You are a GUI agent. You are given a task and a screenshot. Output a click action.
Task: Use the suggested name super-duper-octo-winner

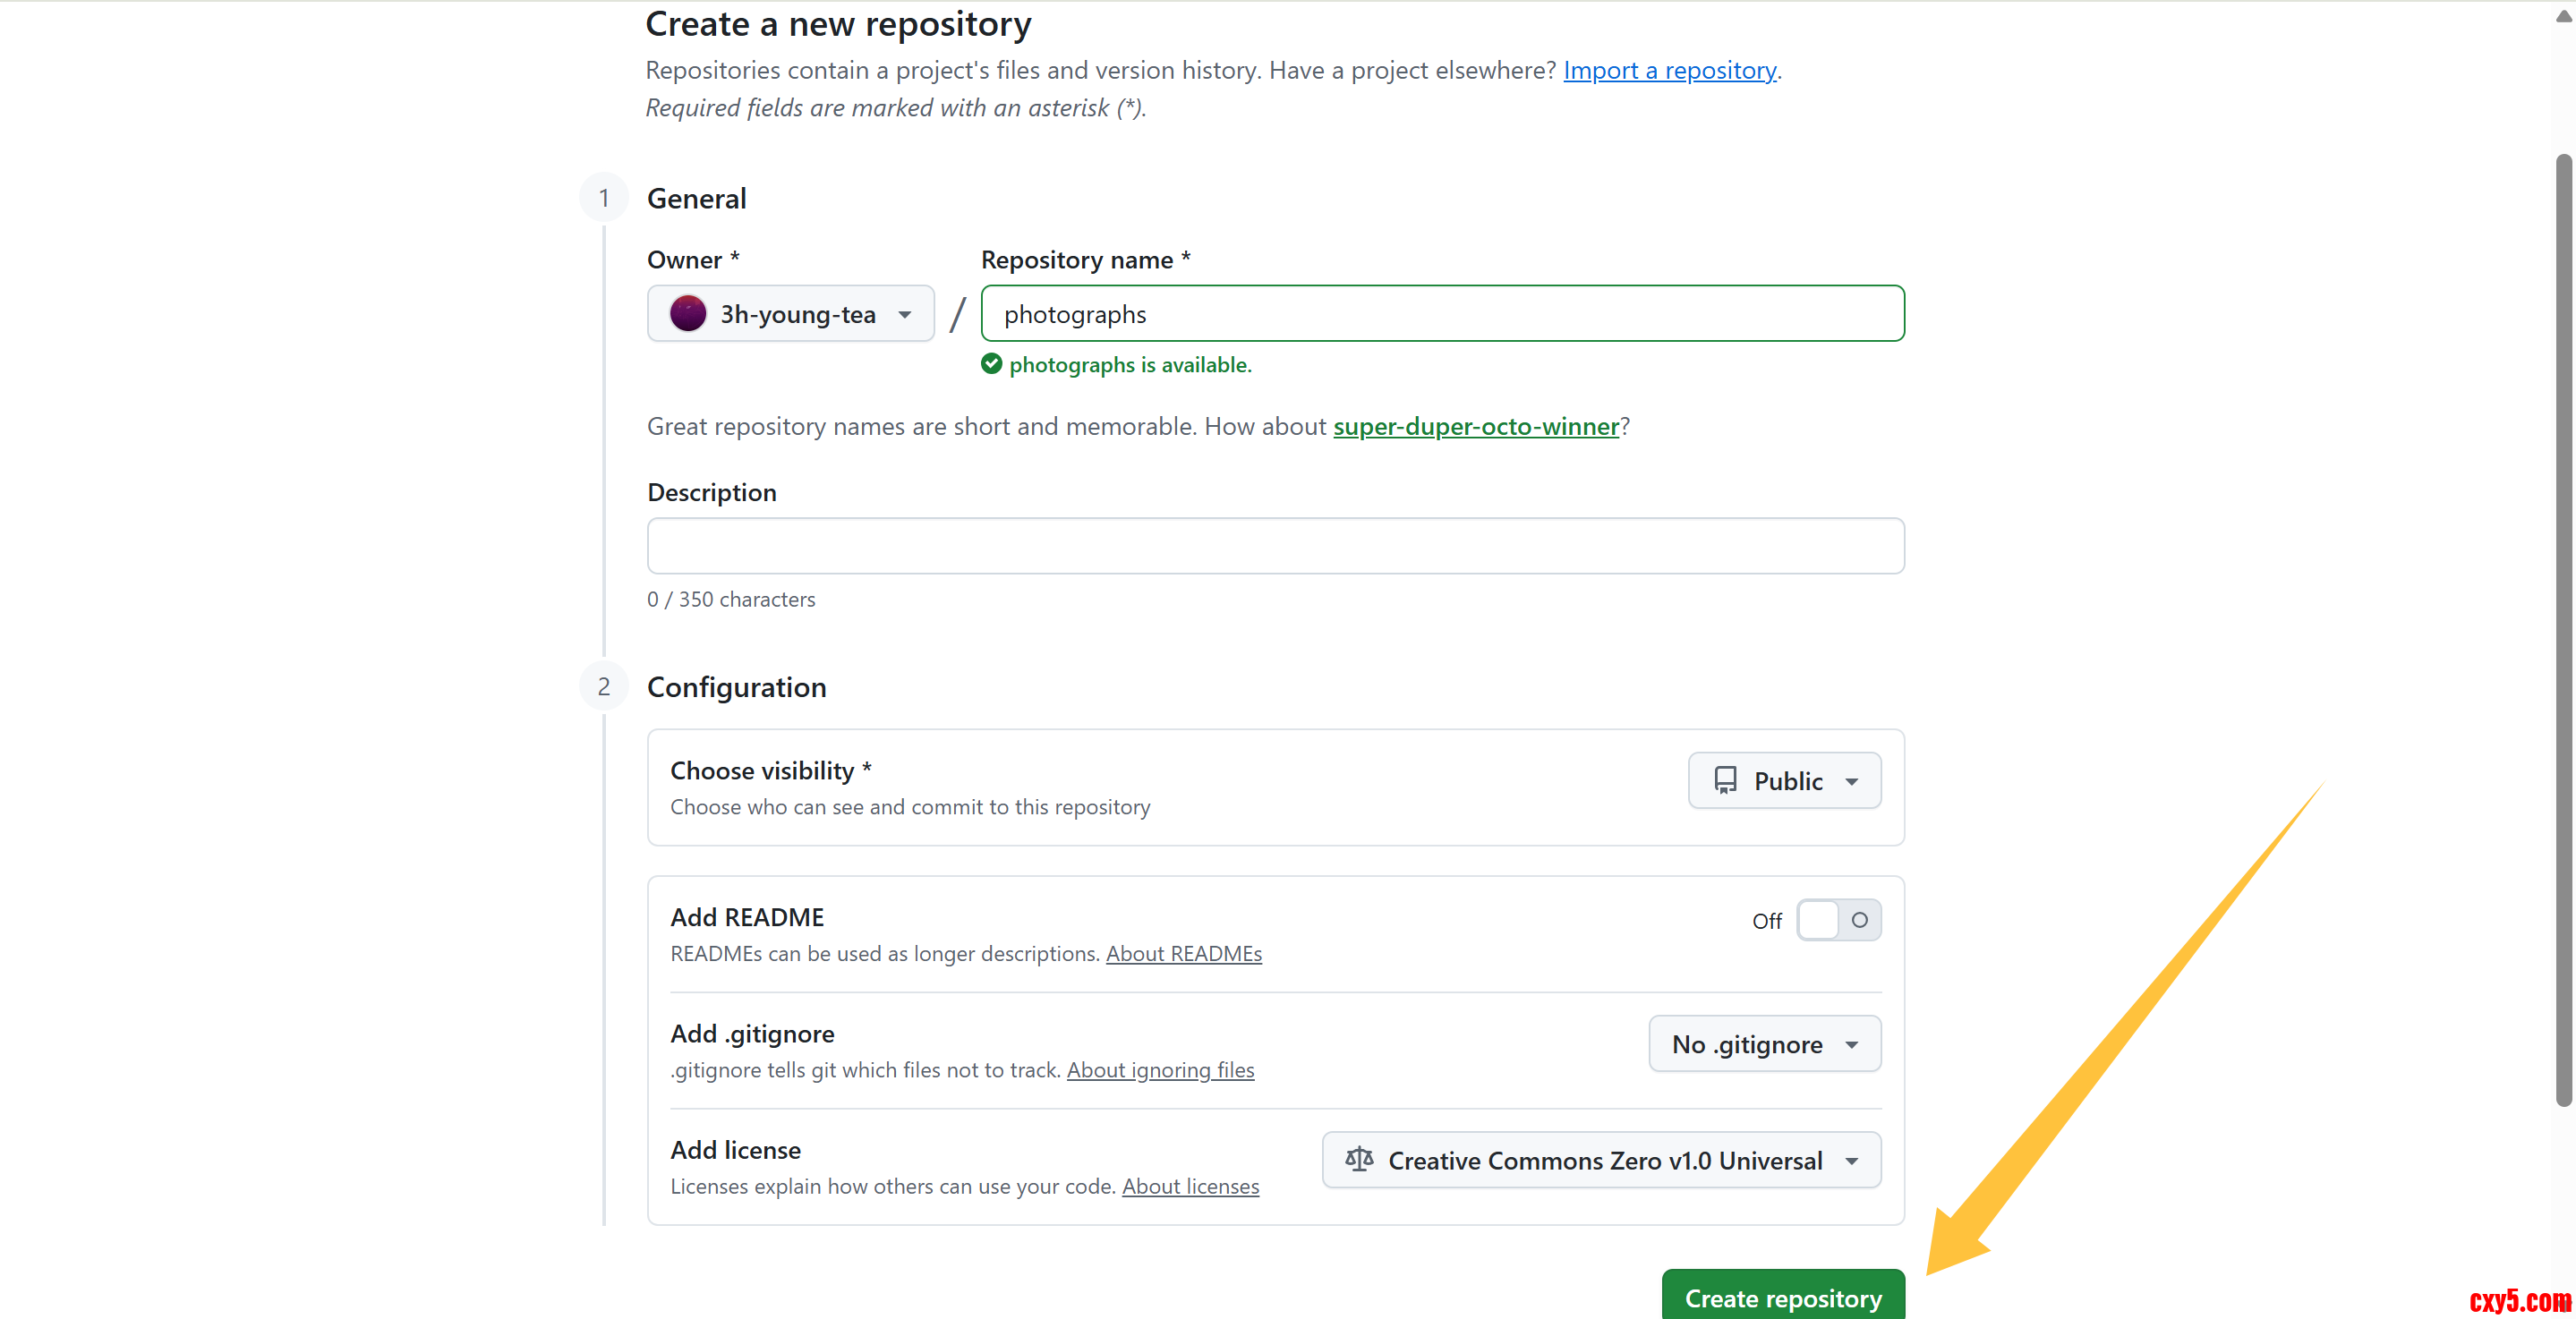coord(1475,426)
